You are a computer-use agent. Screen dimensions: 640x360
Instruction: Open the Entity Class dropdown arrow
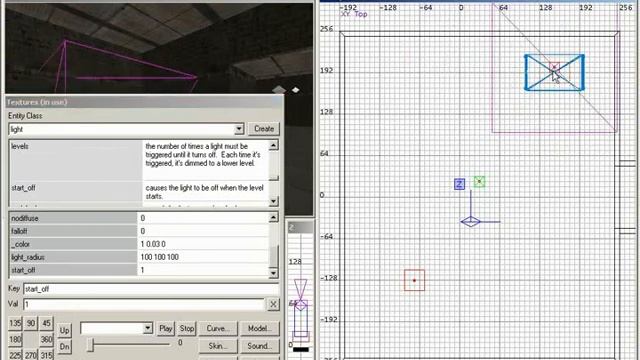pos(239,129)
